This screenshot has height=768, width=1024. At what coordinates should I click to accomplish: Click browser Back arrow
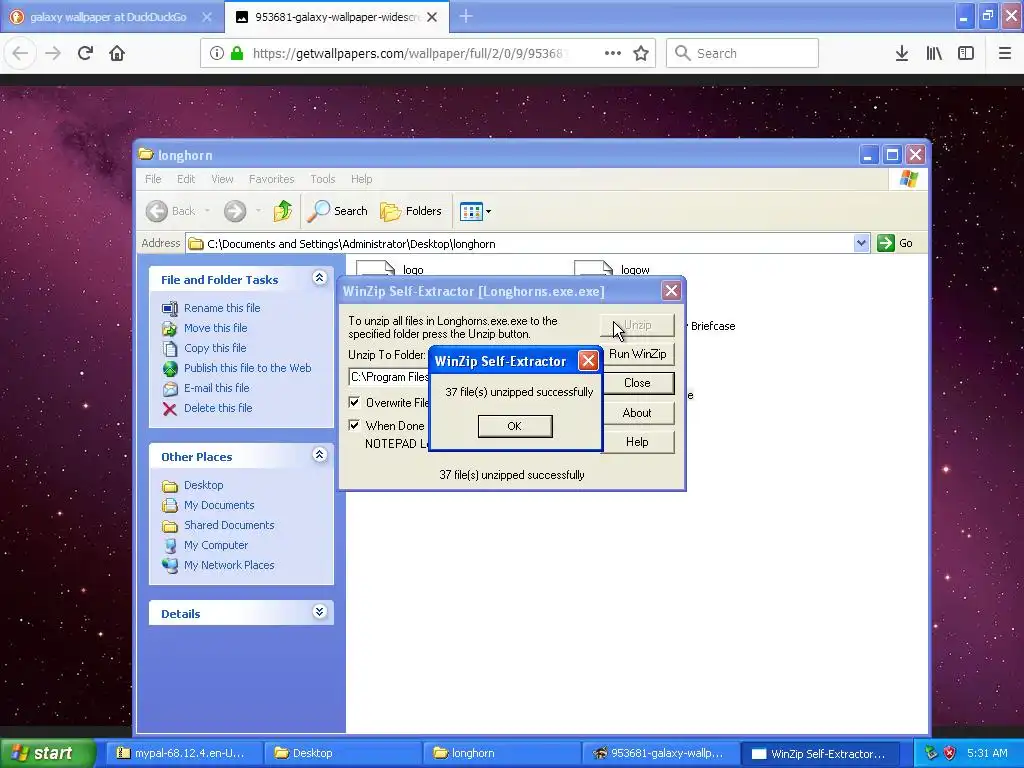point(20,53)
